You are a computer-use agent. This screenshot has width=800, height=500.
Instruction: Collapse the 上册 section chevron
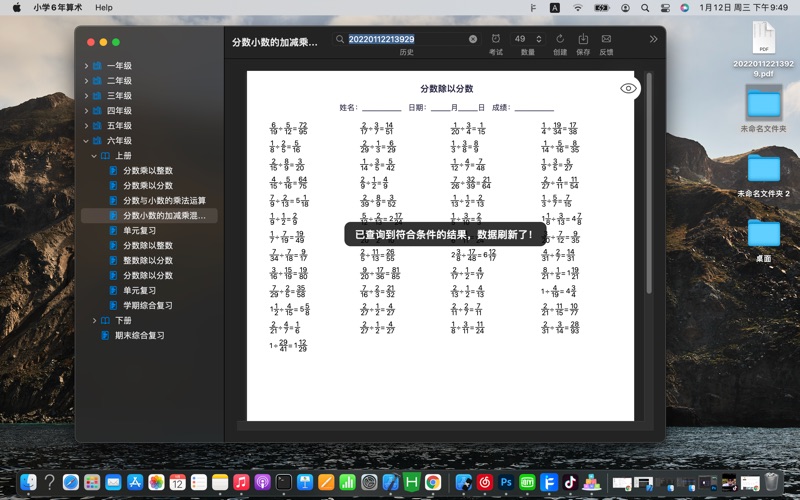pyautogui.click(x=94, y=156)
